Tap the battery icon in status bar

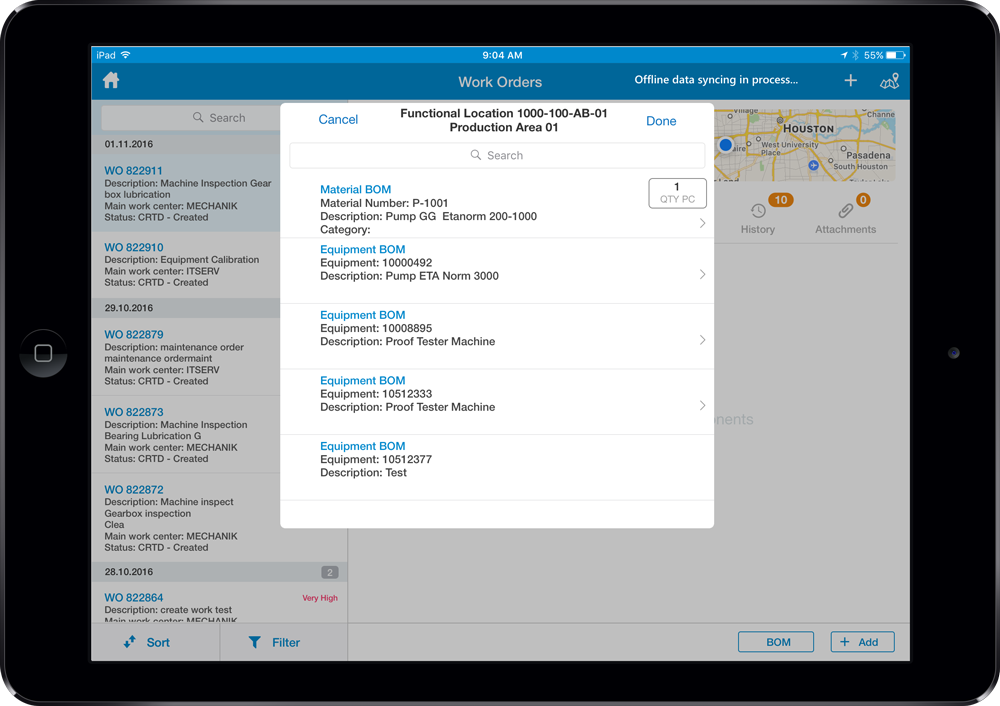tap(895, 55)
